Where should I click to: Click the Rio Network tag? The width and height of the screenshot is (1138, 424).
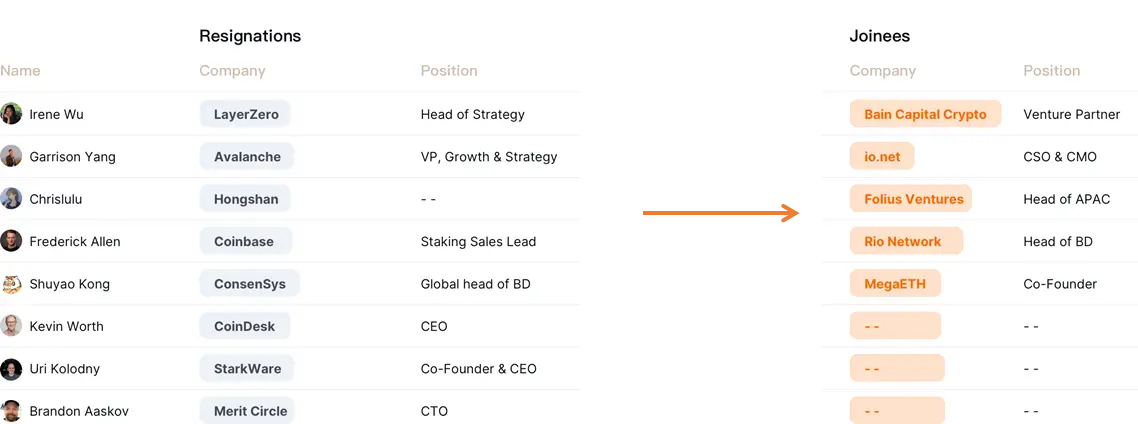point(902,241)
